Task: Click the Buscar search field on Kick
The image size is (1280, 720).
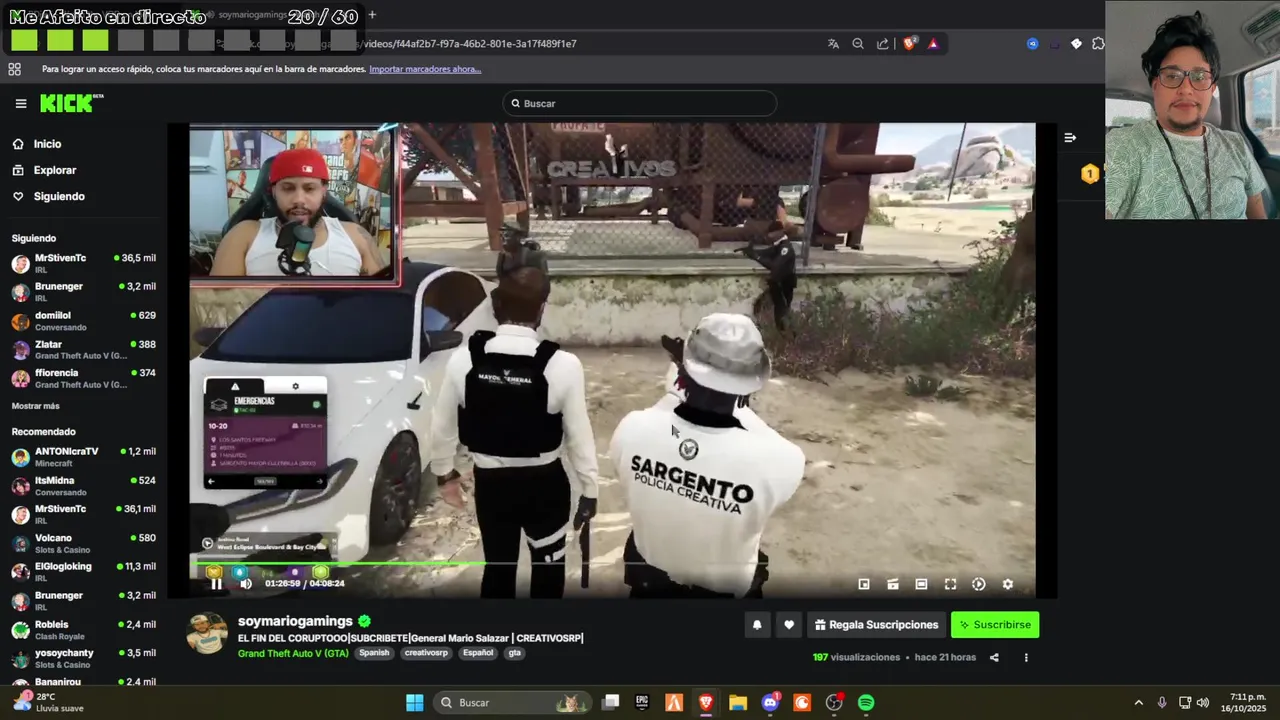Action: (640, 103)
